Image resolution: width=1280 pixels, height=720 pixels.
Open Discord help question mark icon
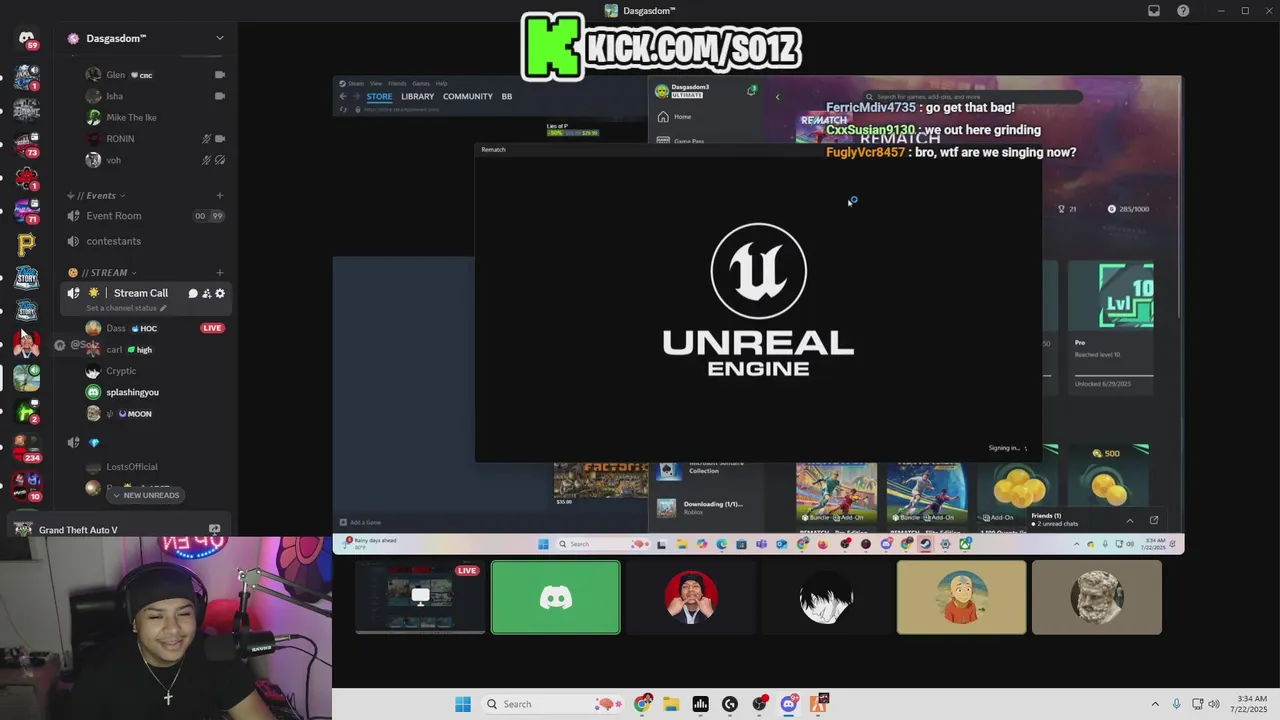(x=1184, y=11)
